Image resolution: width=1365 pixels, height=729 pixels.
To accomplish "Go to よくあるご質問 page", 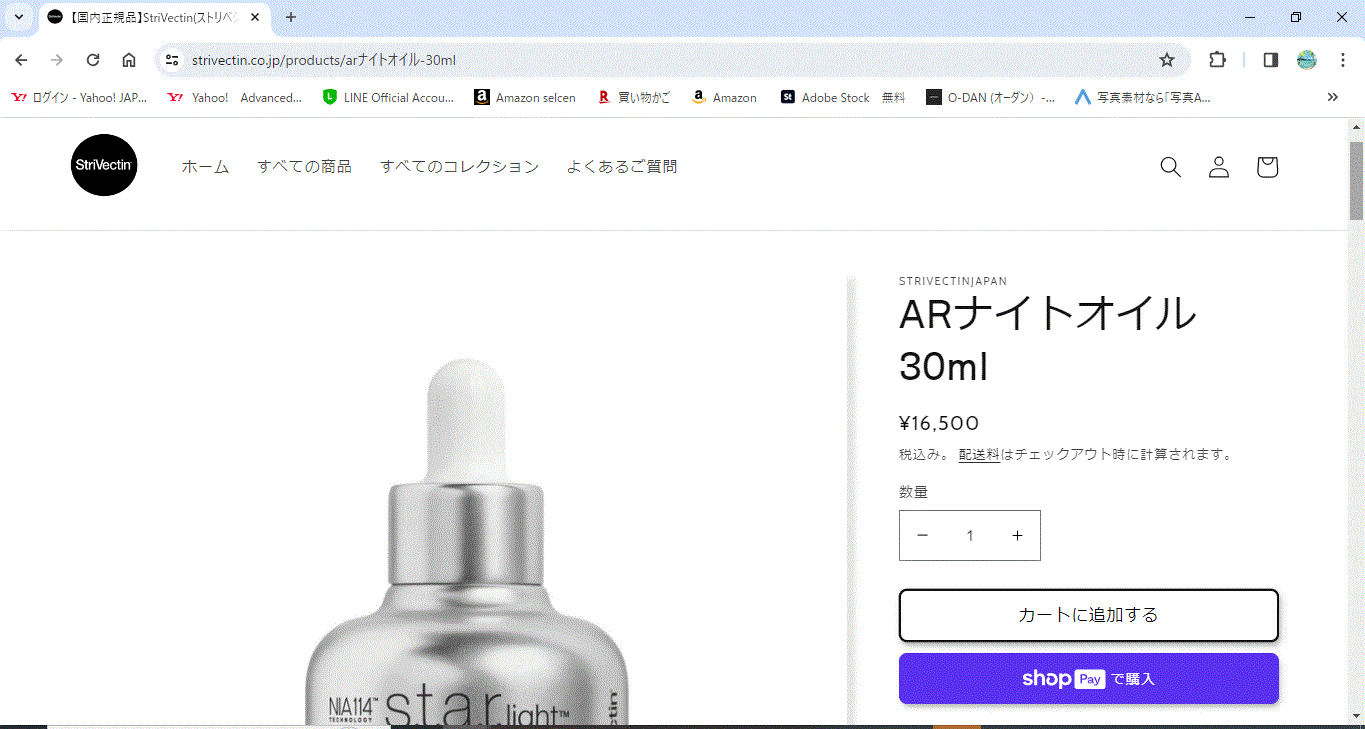I will coord(621,167).
